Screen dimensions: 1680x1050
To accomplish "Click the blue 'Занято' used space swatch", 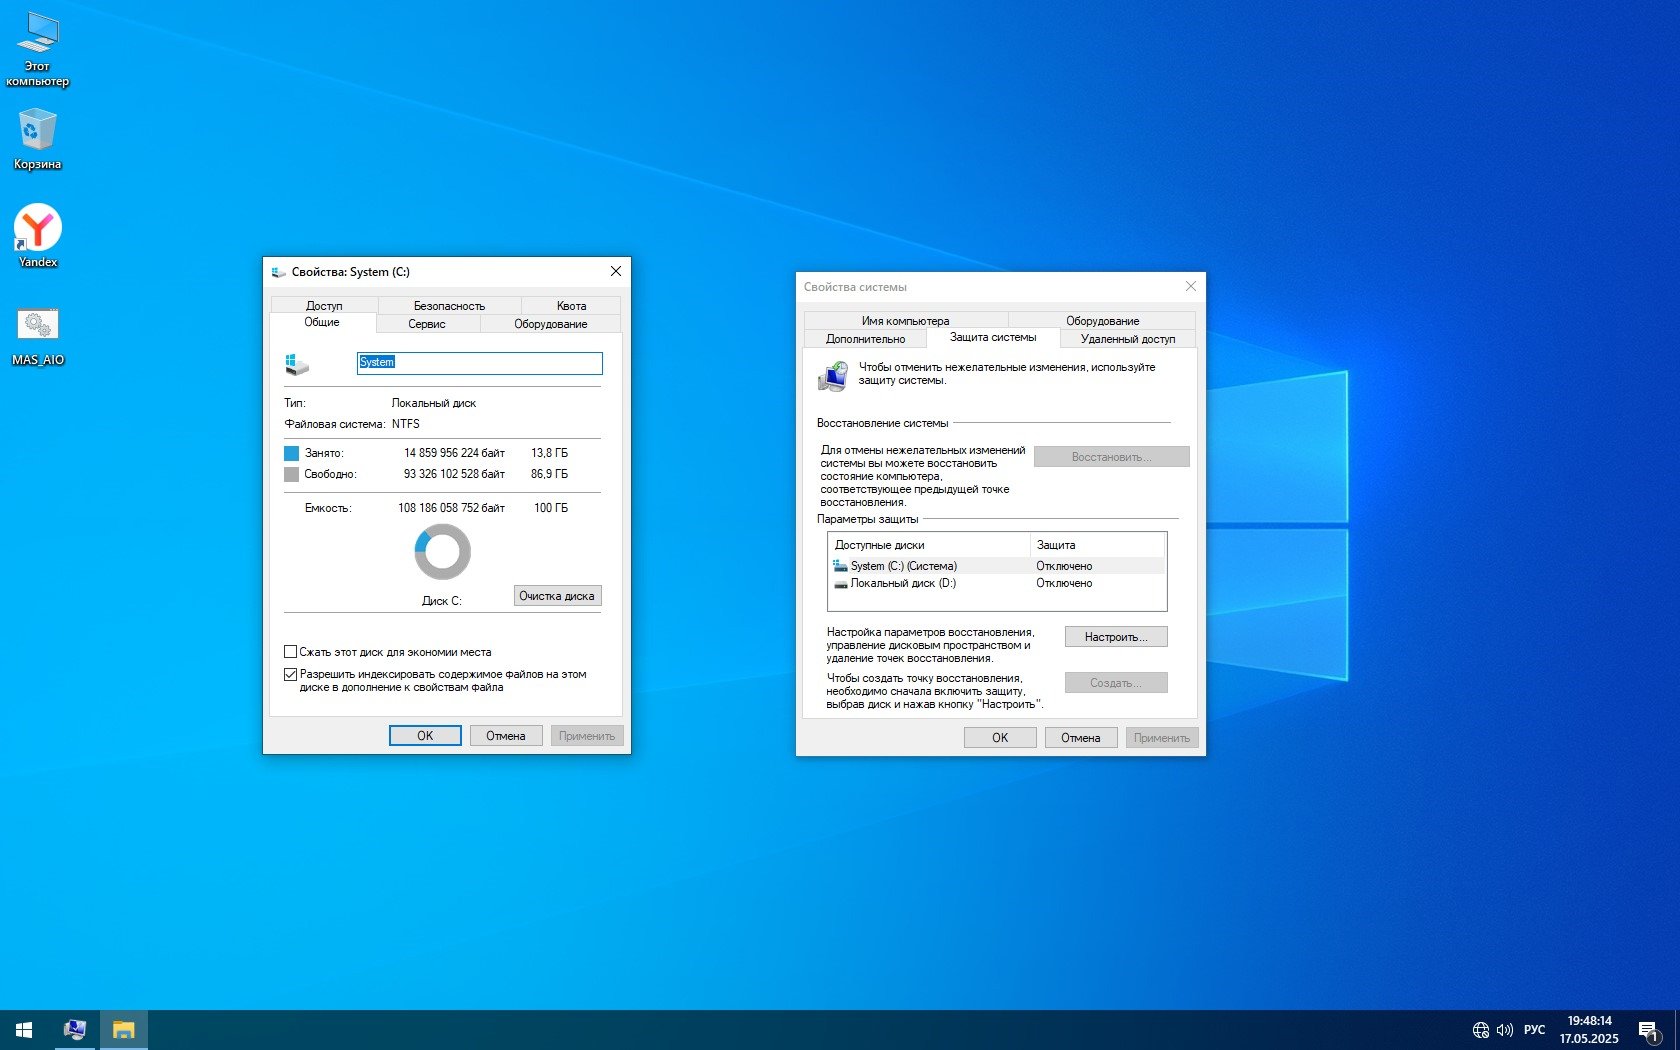I will (292, 453).
